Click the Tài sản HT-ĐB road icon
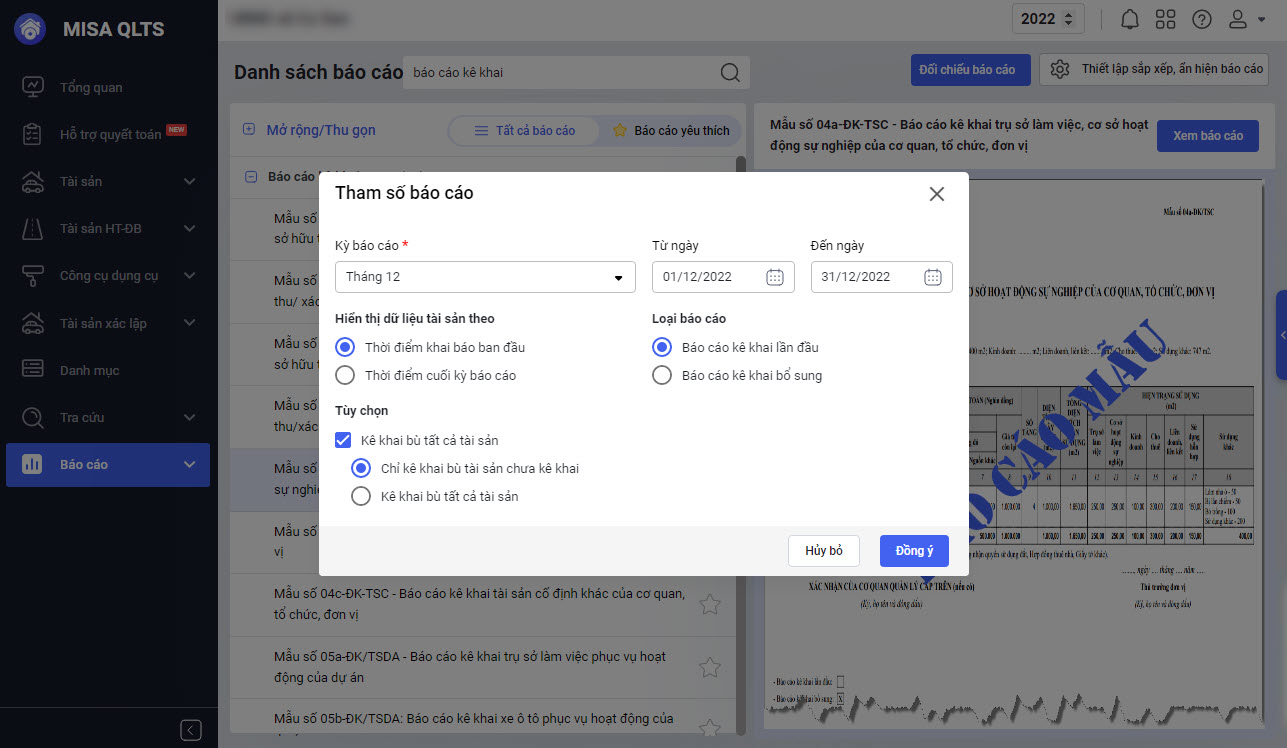This screenshot has height=748, width=1287. coord(33,229)
